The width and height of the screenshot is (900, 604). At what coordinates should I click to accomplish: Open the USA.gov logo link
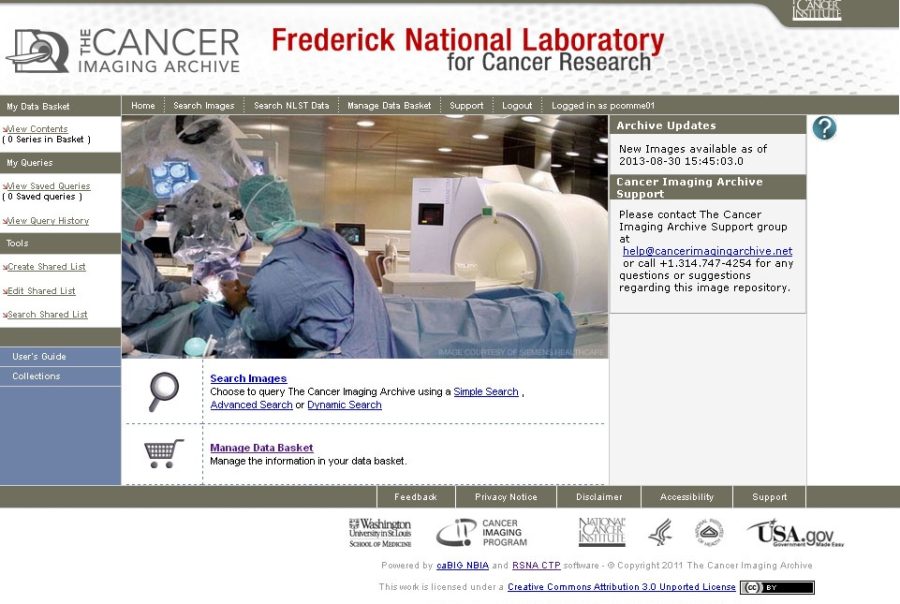[x=796, y=533]
